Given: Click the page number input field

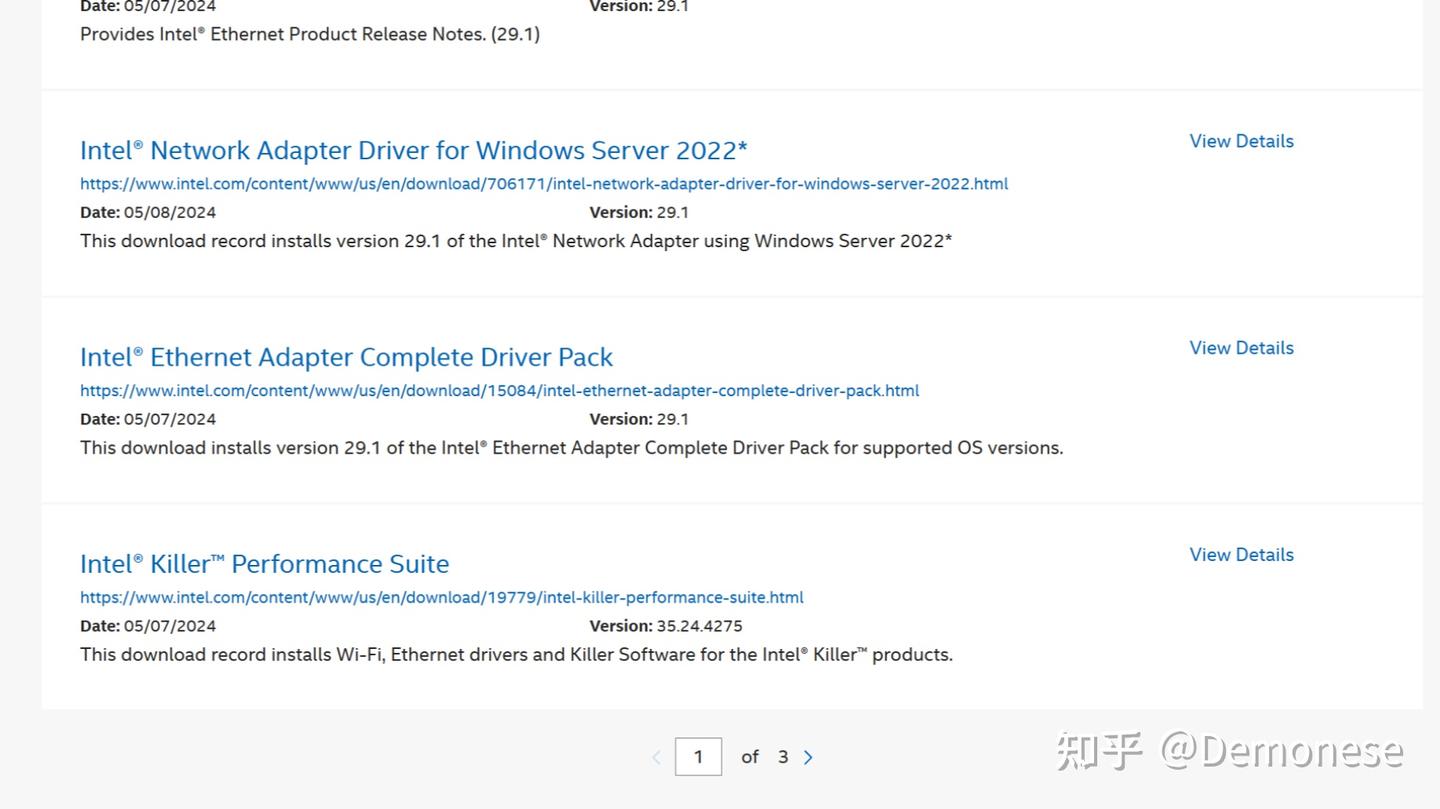Looking at the screenshot, I should (x=698, y=757).
